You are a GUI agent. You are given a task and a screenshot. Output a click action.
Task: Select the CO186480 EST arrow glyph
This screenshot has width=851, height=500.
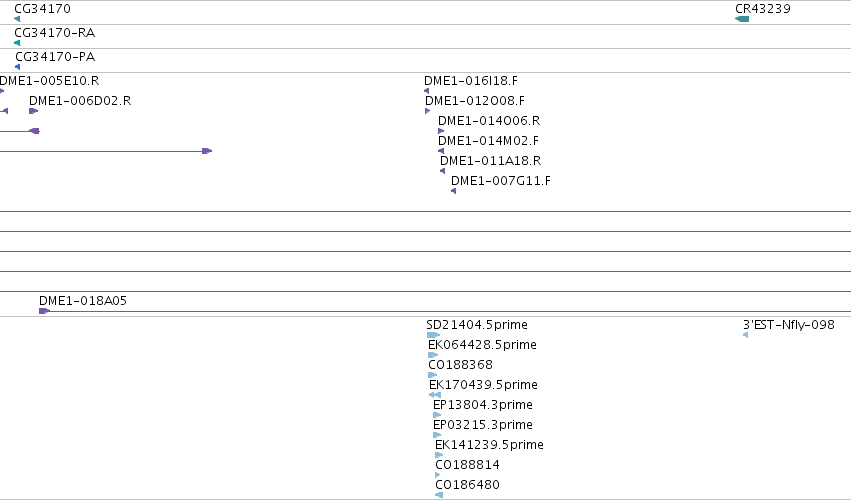coord(439,495)
